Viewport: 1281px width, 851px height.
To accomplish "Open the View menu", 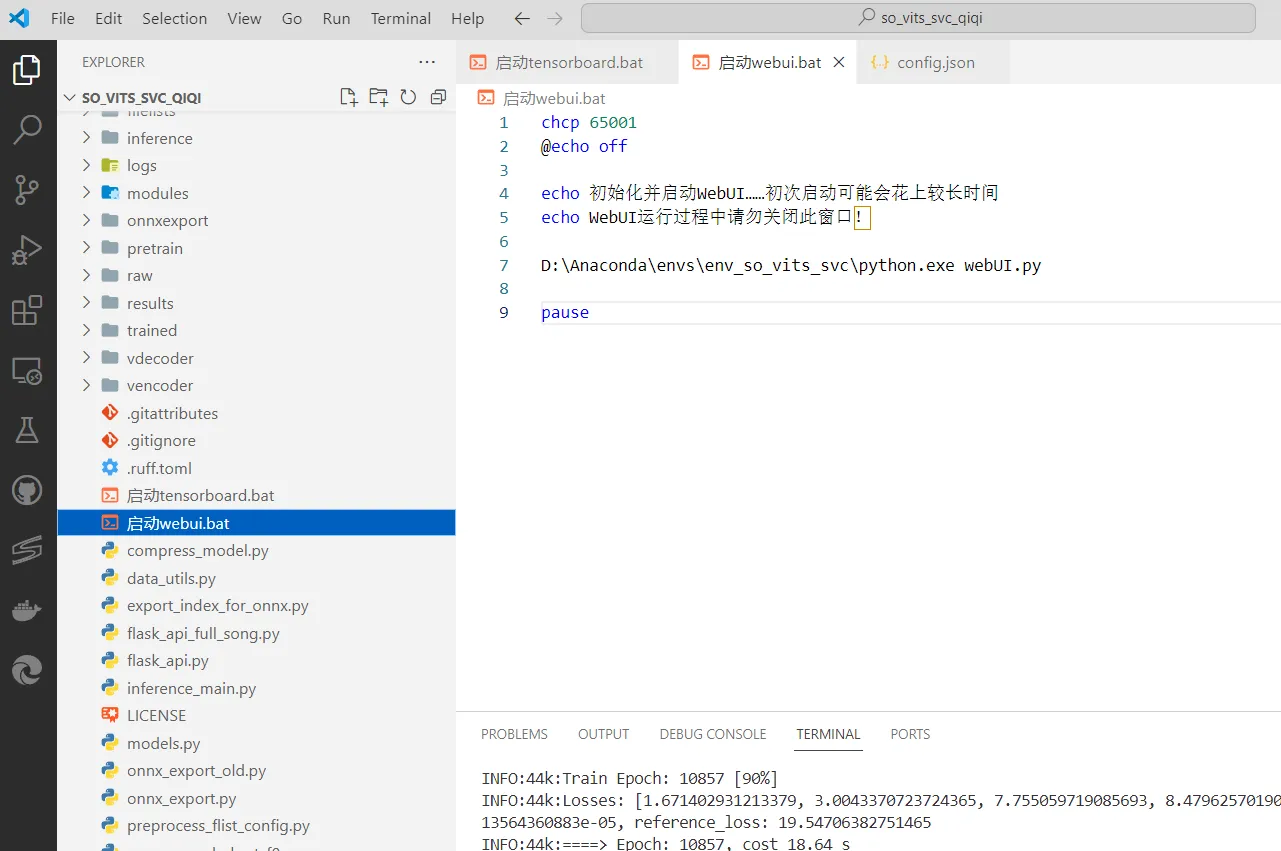I will click(x=244, y=18).
